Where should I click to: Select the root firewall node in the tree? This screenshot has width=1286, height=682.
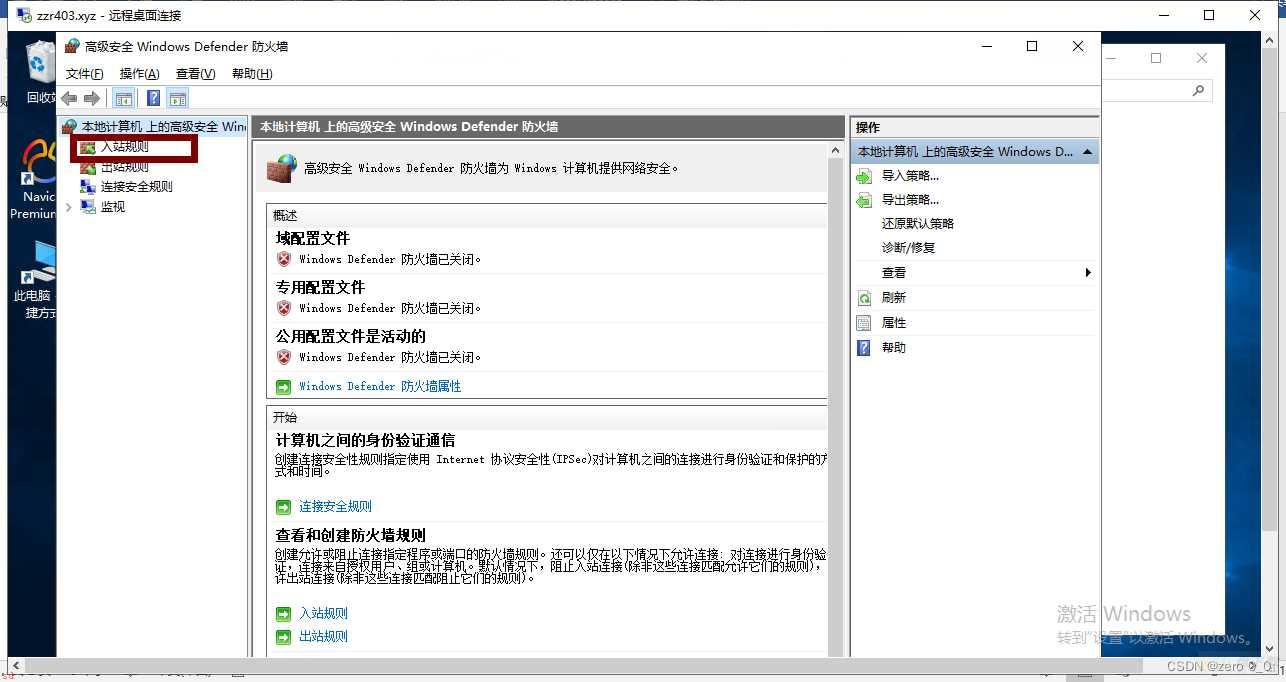(x=154, y=127)
